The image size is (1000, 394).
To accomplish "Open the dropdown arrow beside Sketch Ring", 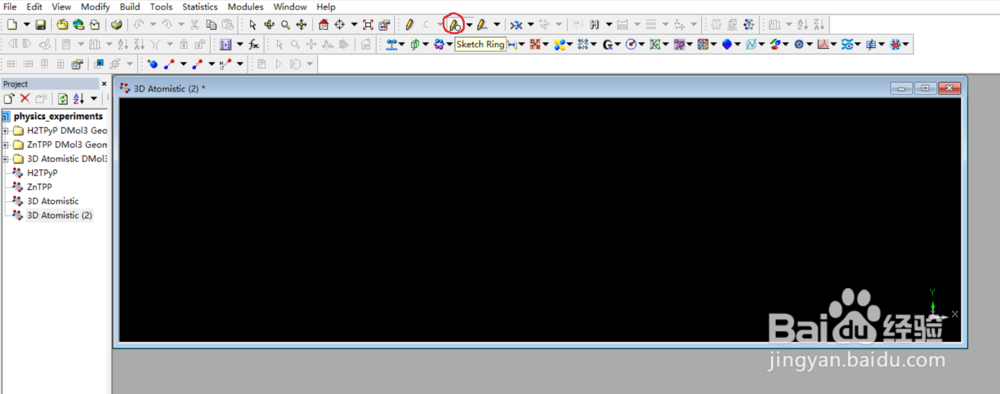I will click(x=469, y=25).
